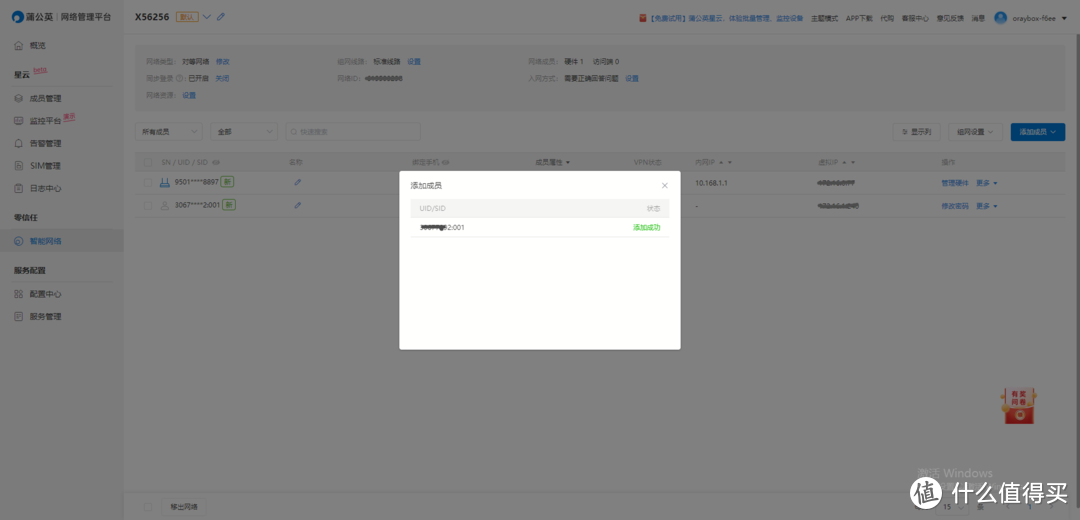Click the SIM管理 card icon
Image resolution: width=1080 pixels, height=520 pixels.
[x=19, y=165]
